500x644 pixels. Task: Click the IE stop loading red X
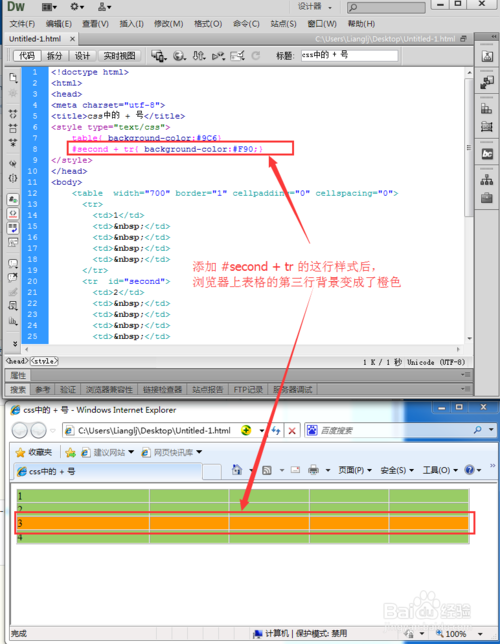[x=292, y=430]
